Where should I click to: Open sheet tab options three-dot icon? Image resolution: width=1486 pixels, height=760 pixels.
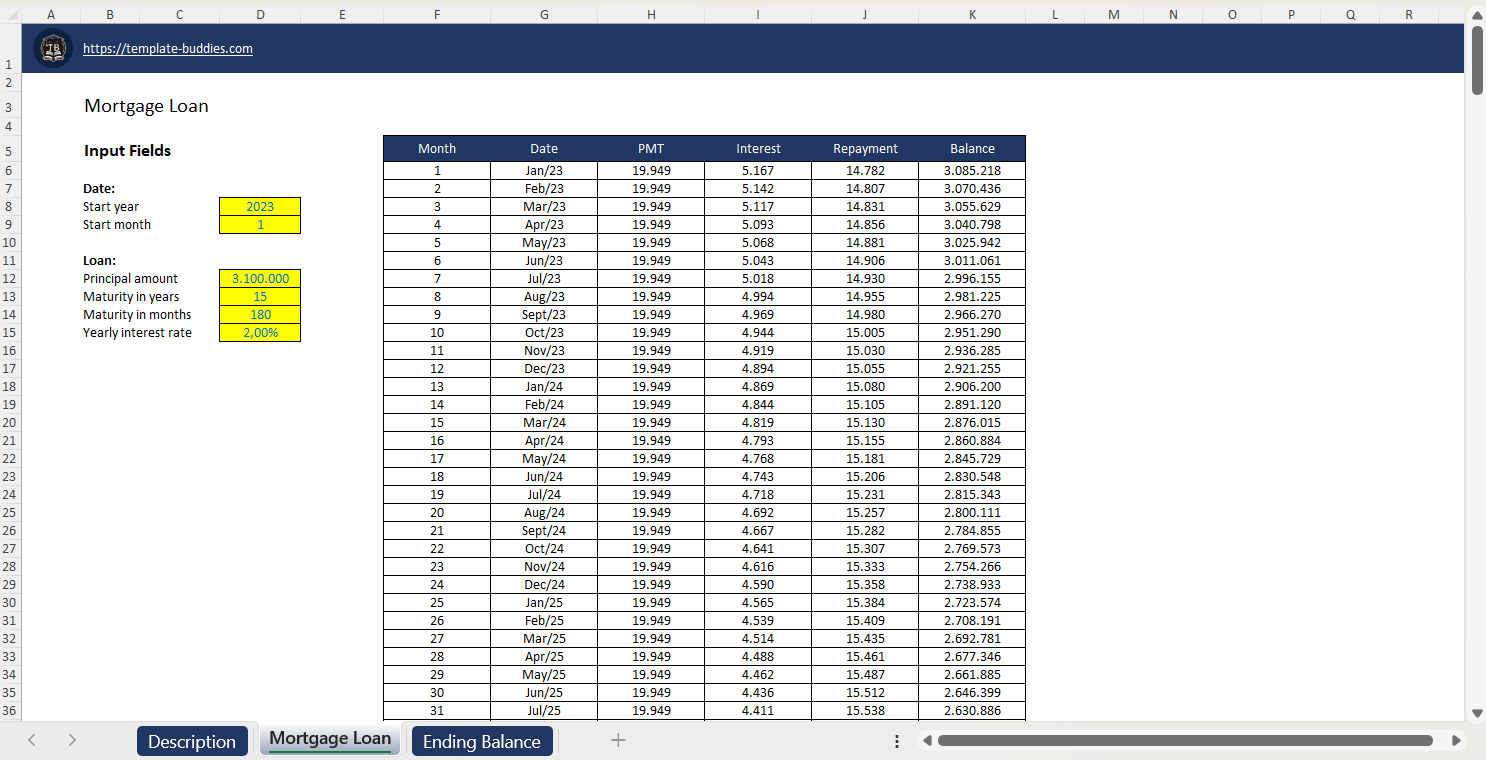click(x=897, y=741)
